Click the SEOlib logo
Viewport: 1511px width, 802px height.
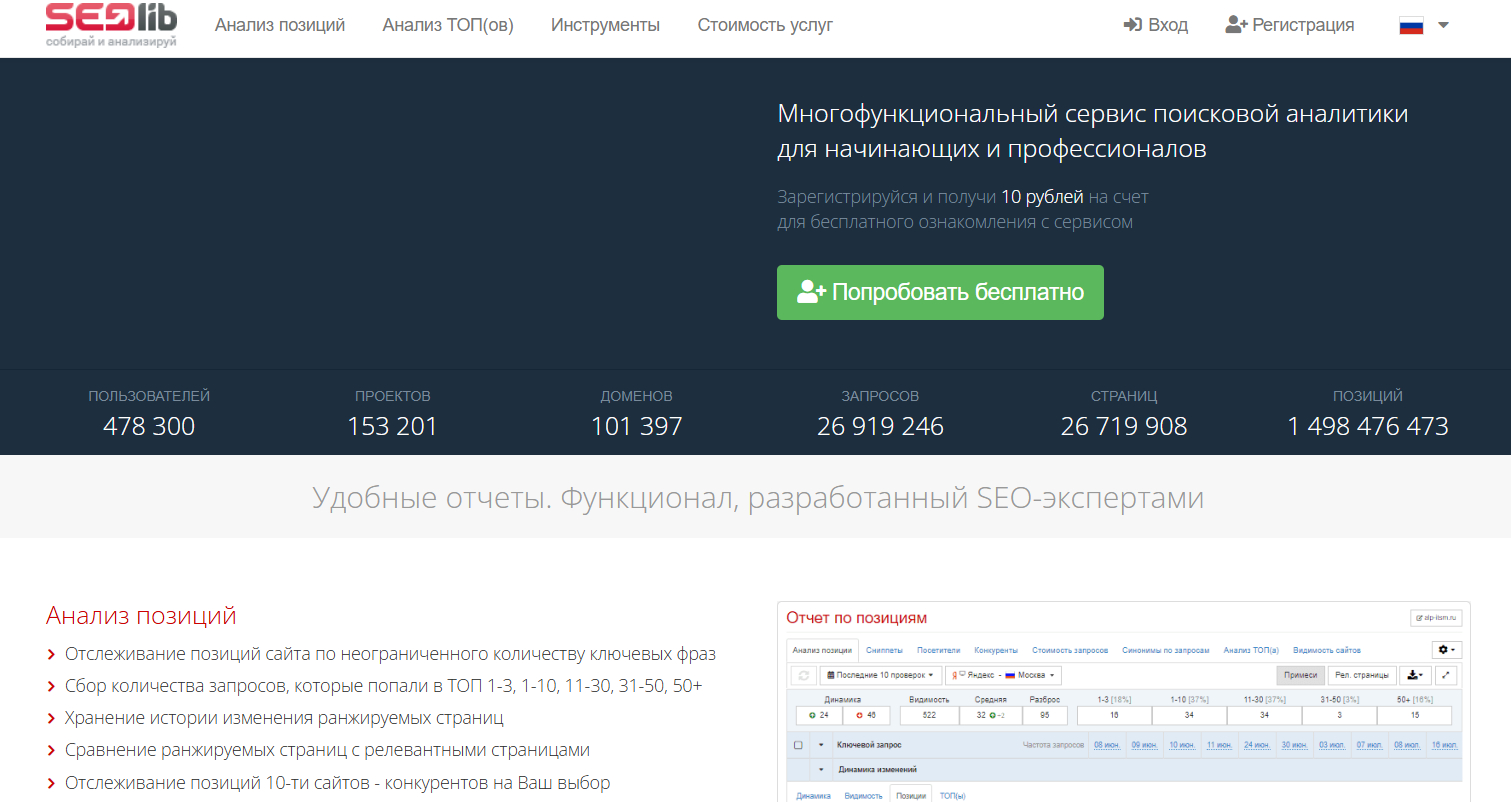(111, 26)
